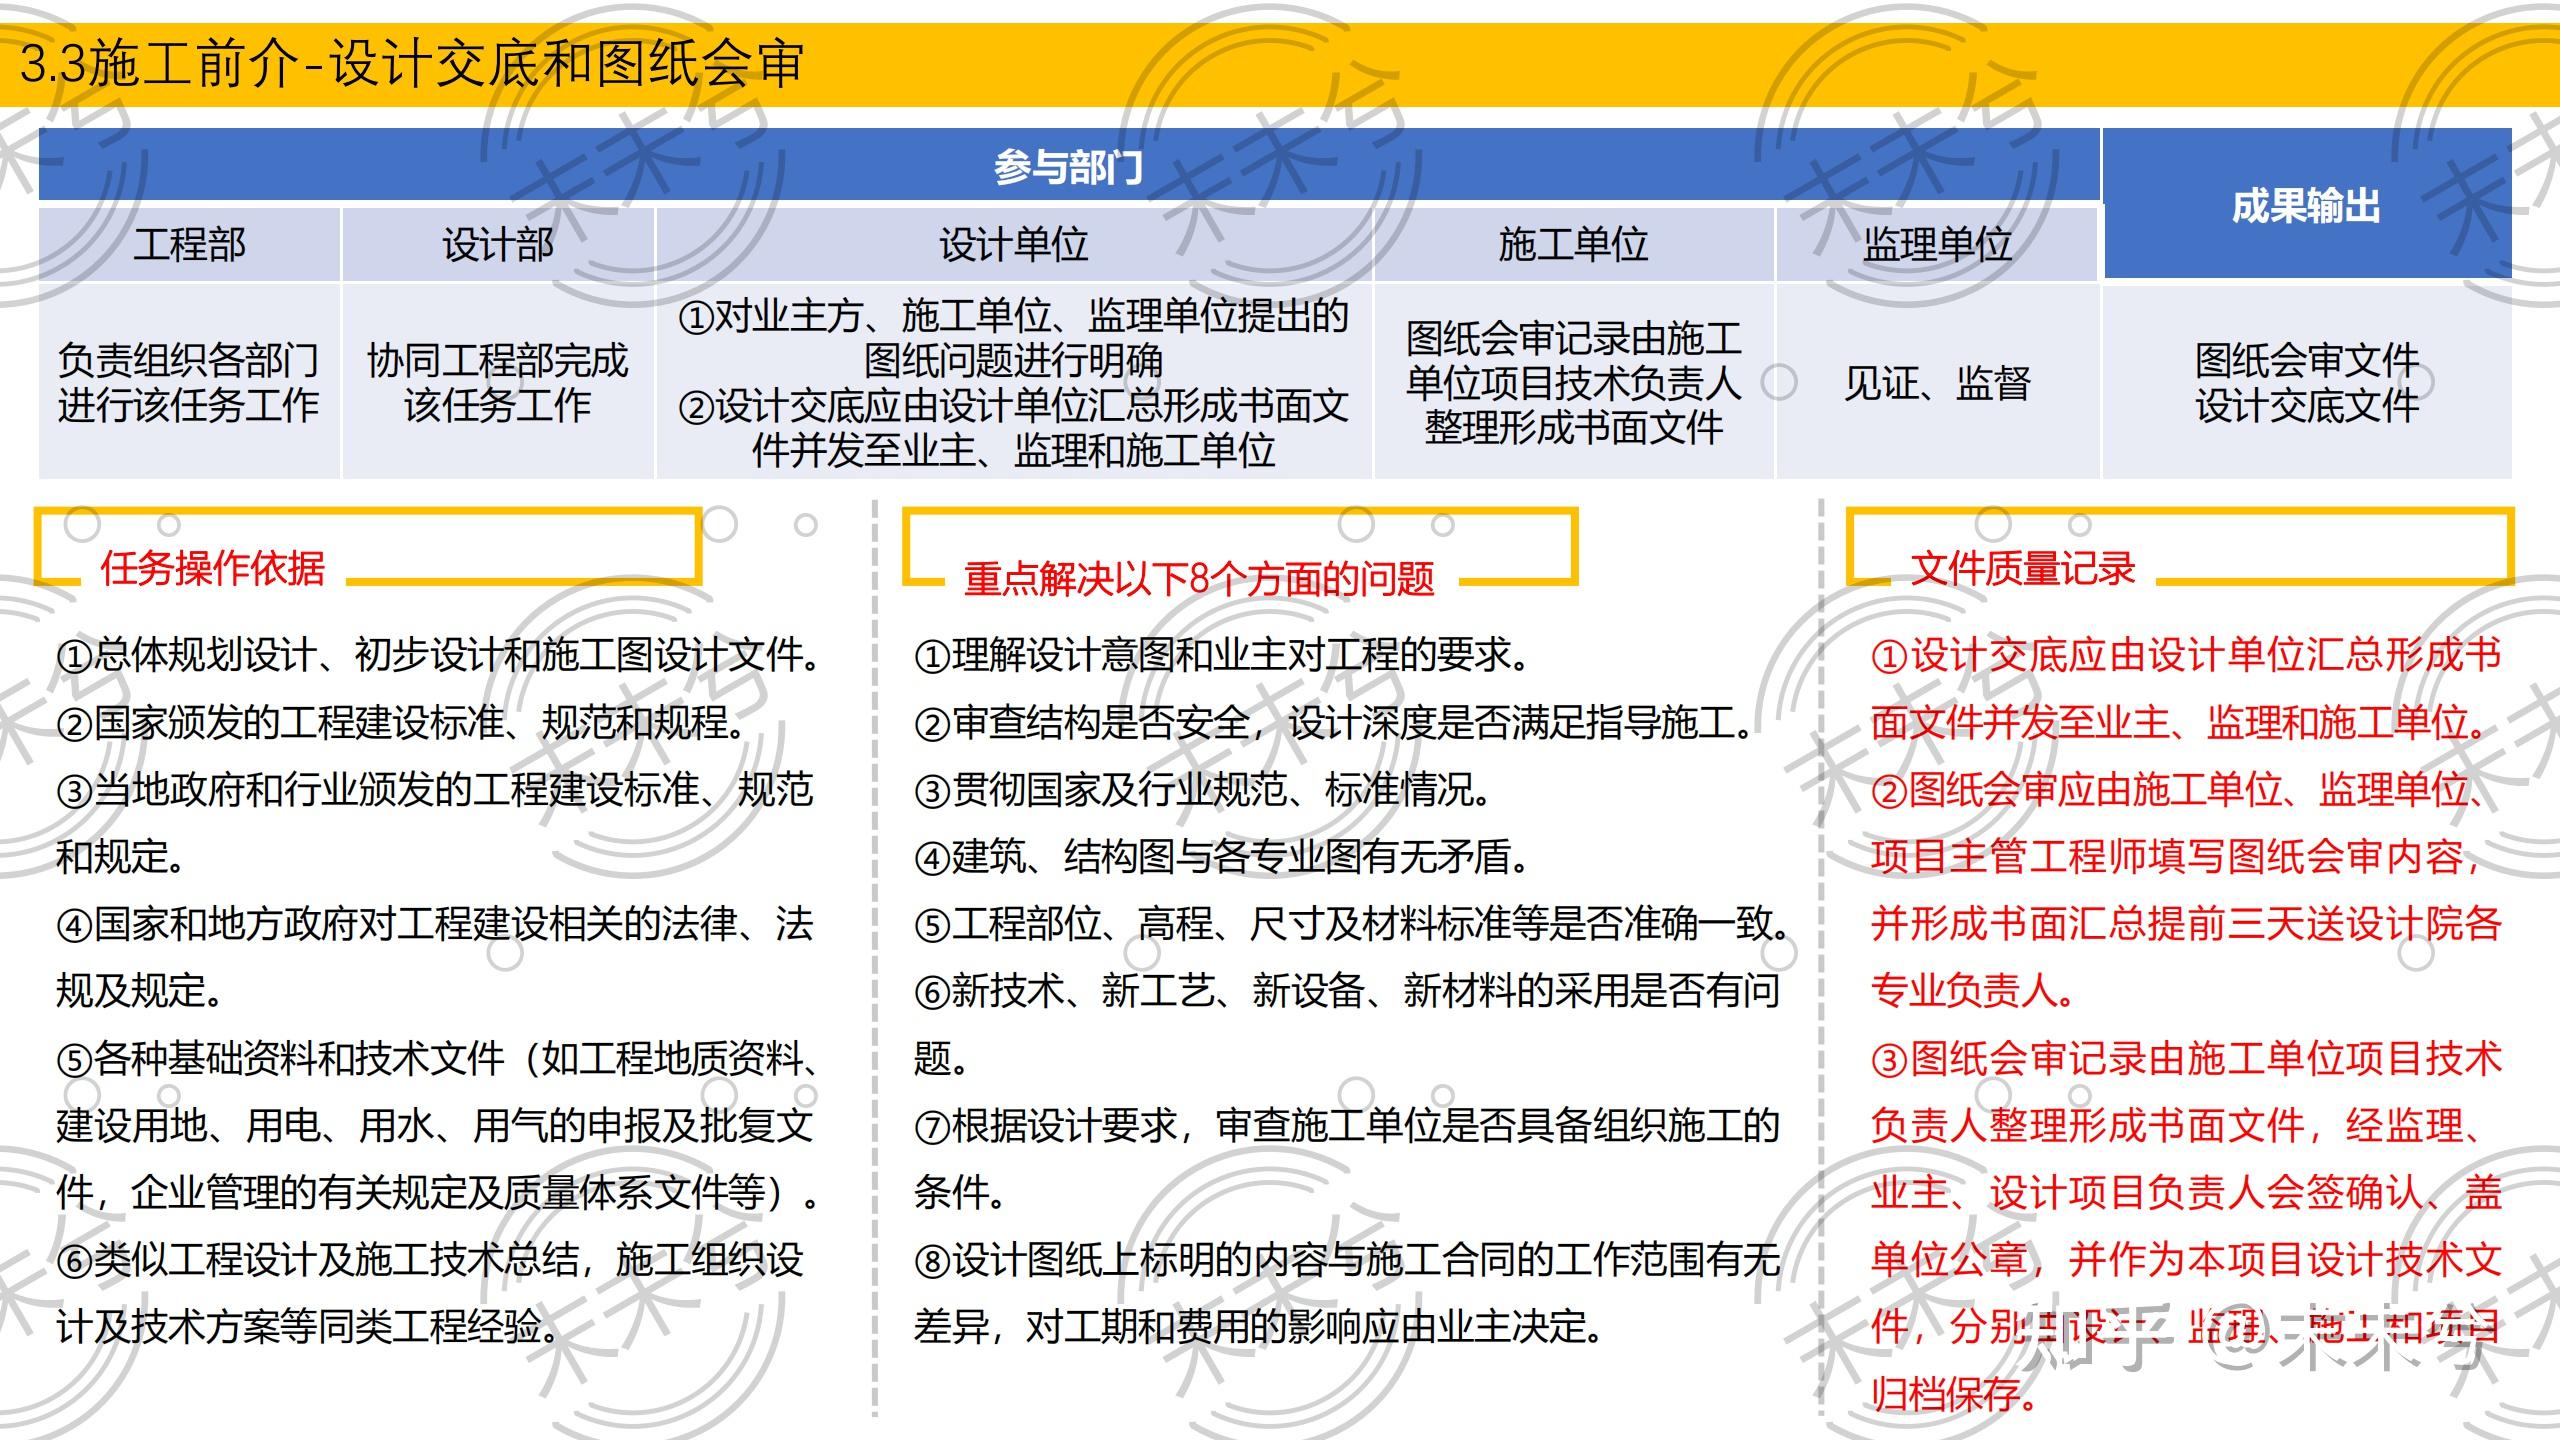Click red line '归档保存。'

click(1955, 1394)
